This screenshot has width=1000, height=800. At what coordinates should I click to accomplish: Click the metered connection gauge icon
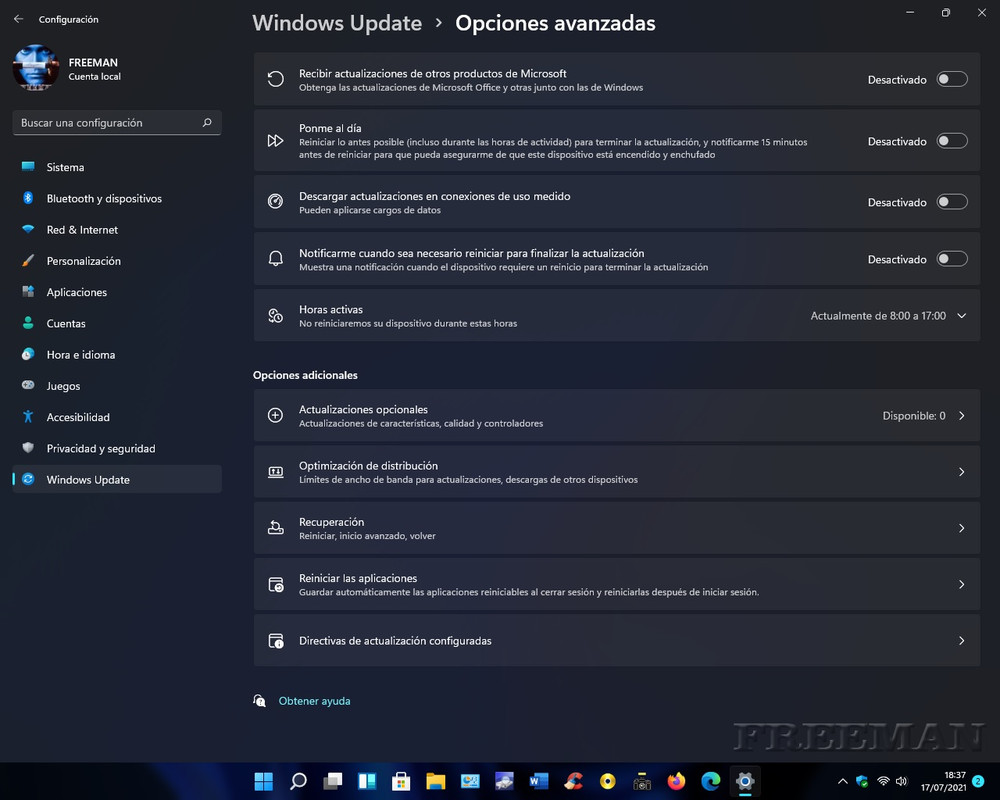coord(276,202)
